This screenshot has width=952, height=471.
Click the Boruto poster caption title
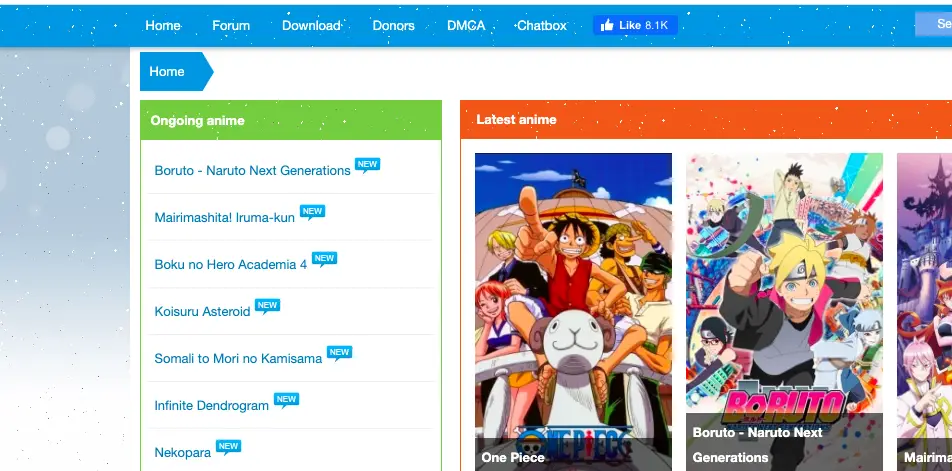[x=757, y=445]
